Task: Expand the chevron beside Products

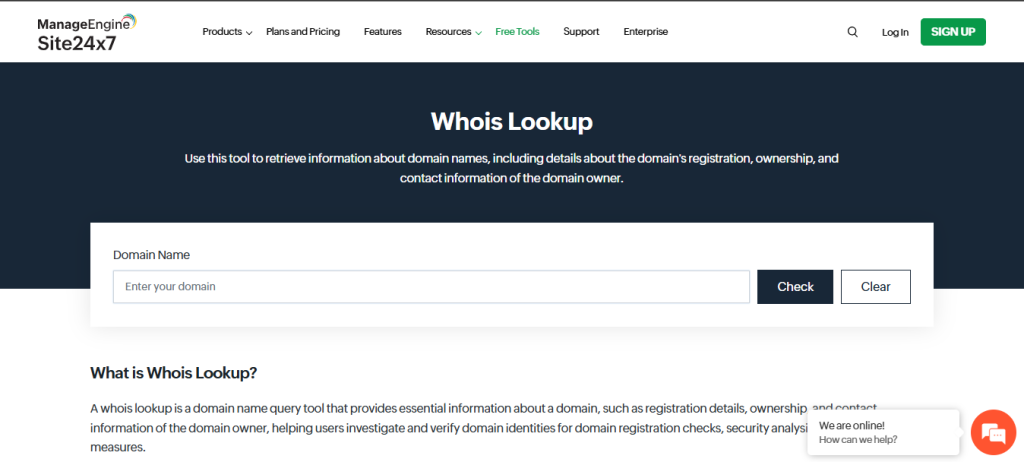Action: point(249,33)
